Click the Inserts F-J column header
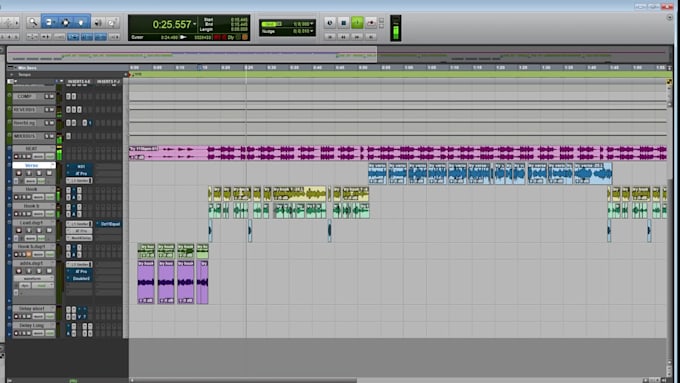This screenshot has width=680, height=383. point(108,82)
